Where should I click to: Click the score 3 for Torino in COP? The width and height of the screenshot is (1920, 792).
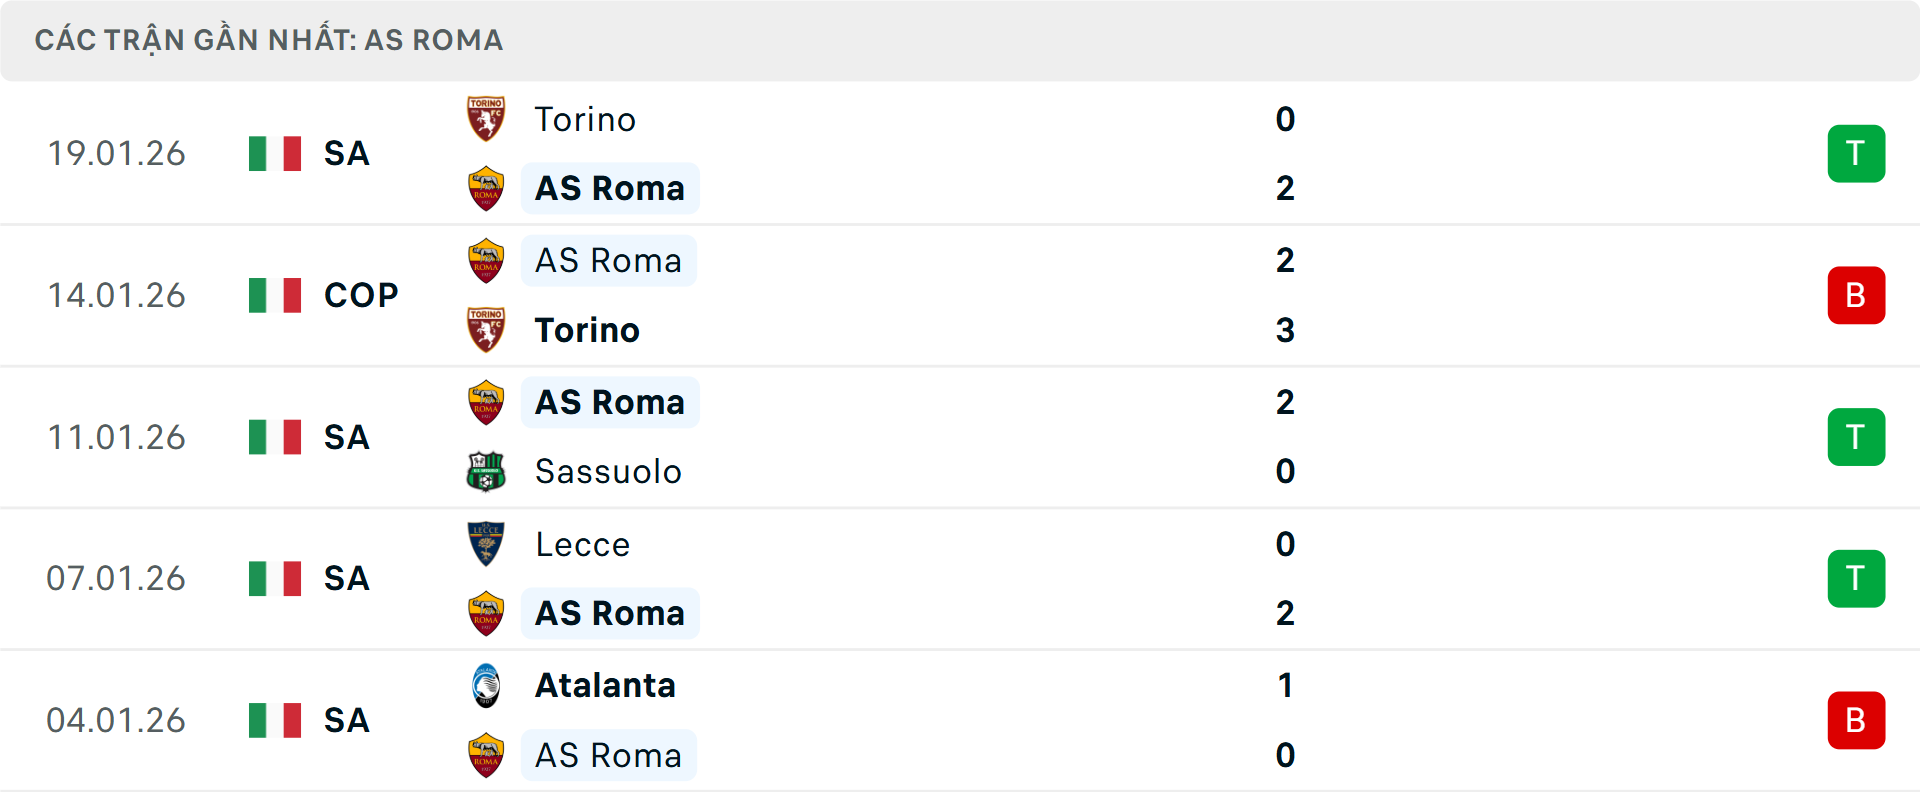(x=1285, y=330)
